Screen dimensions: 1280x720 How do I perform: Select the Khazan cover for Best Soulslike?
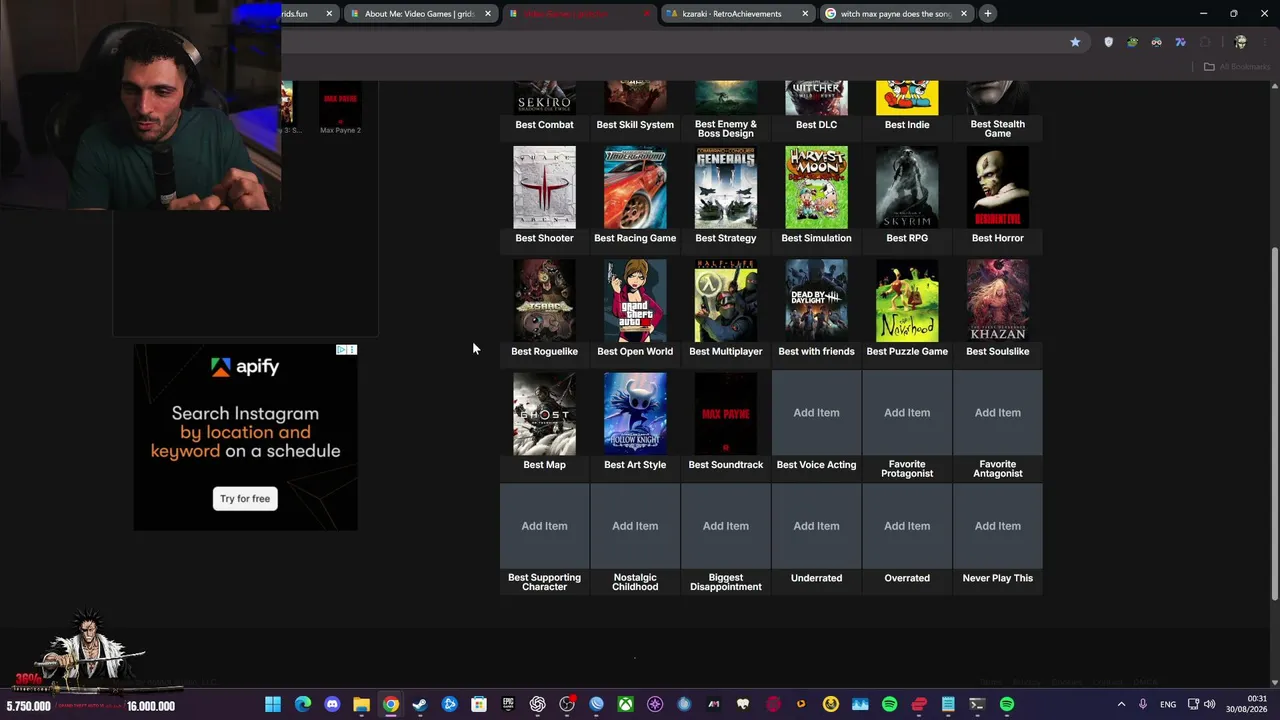click(998, 301)
